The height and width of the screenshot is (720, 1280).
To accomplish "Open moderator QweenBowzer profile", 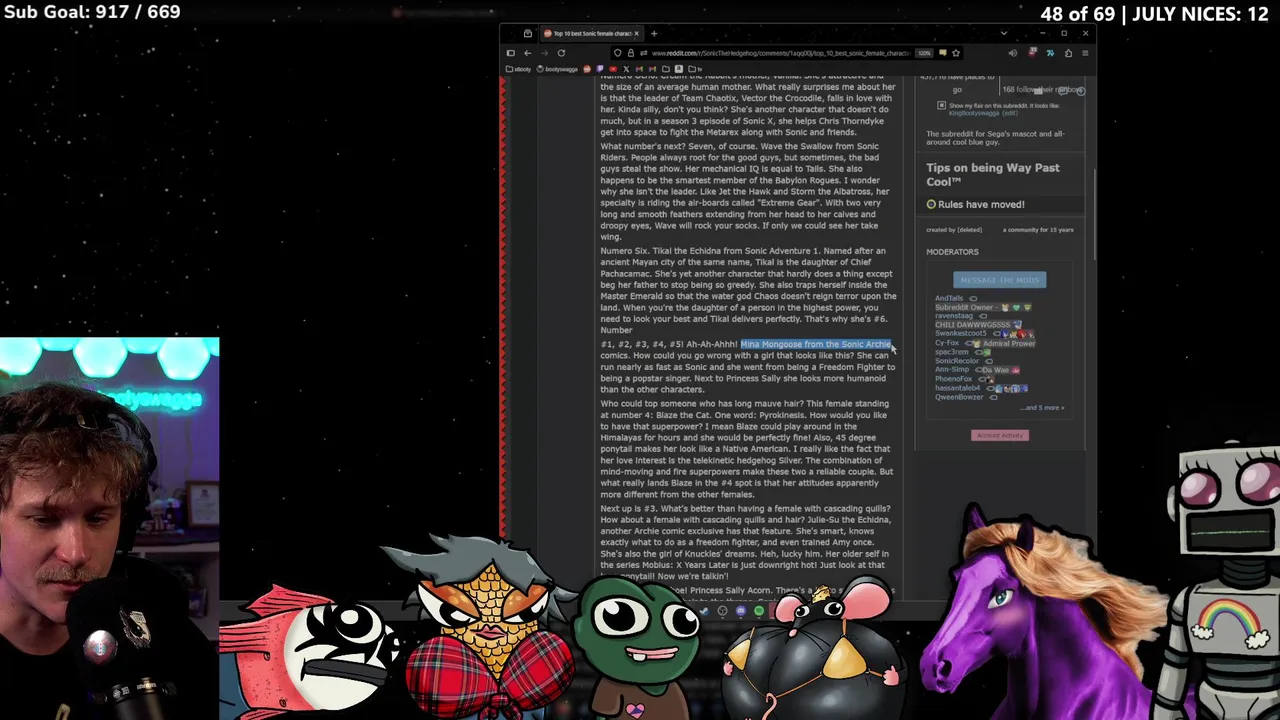I will 959,397.
